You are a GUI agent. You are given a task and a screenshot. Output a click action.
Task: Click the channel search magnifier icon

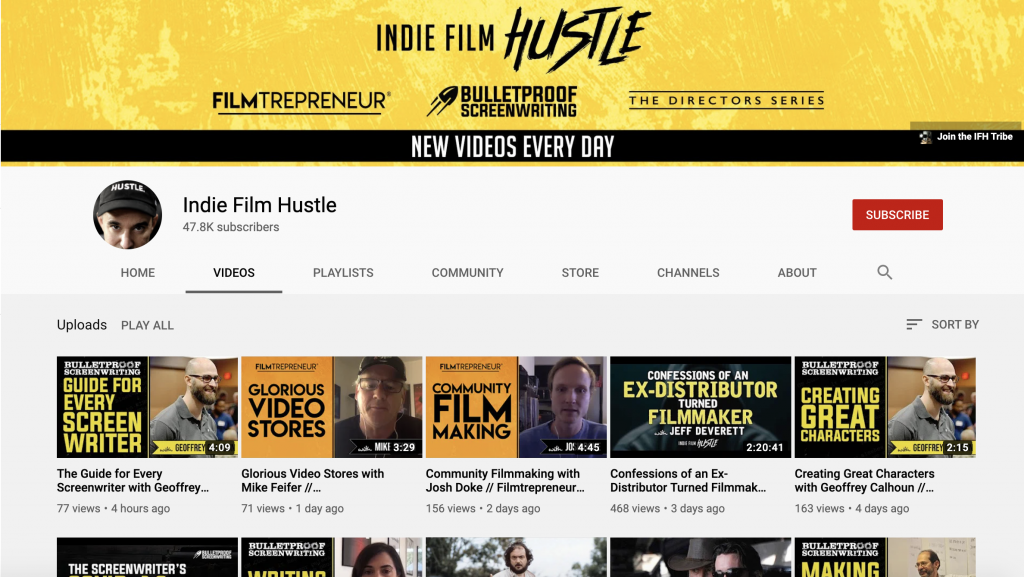point(884,272)
